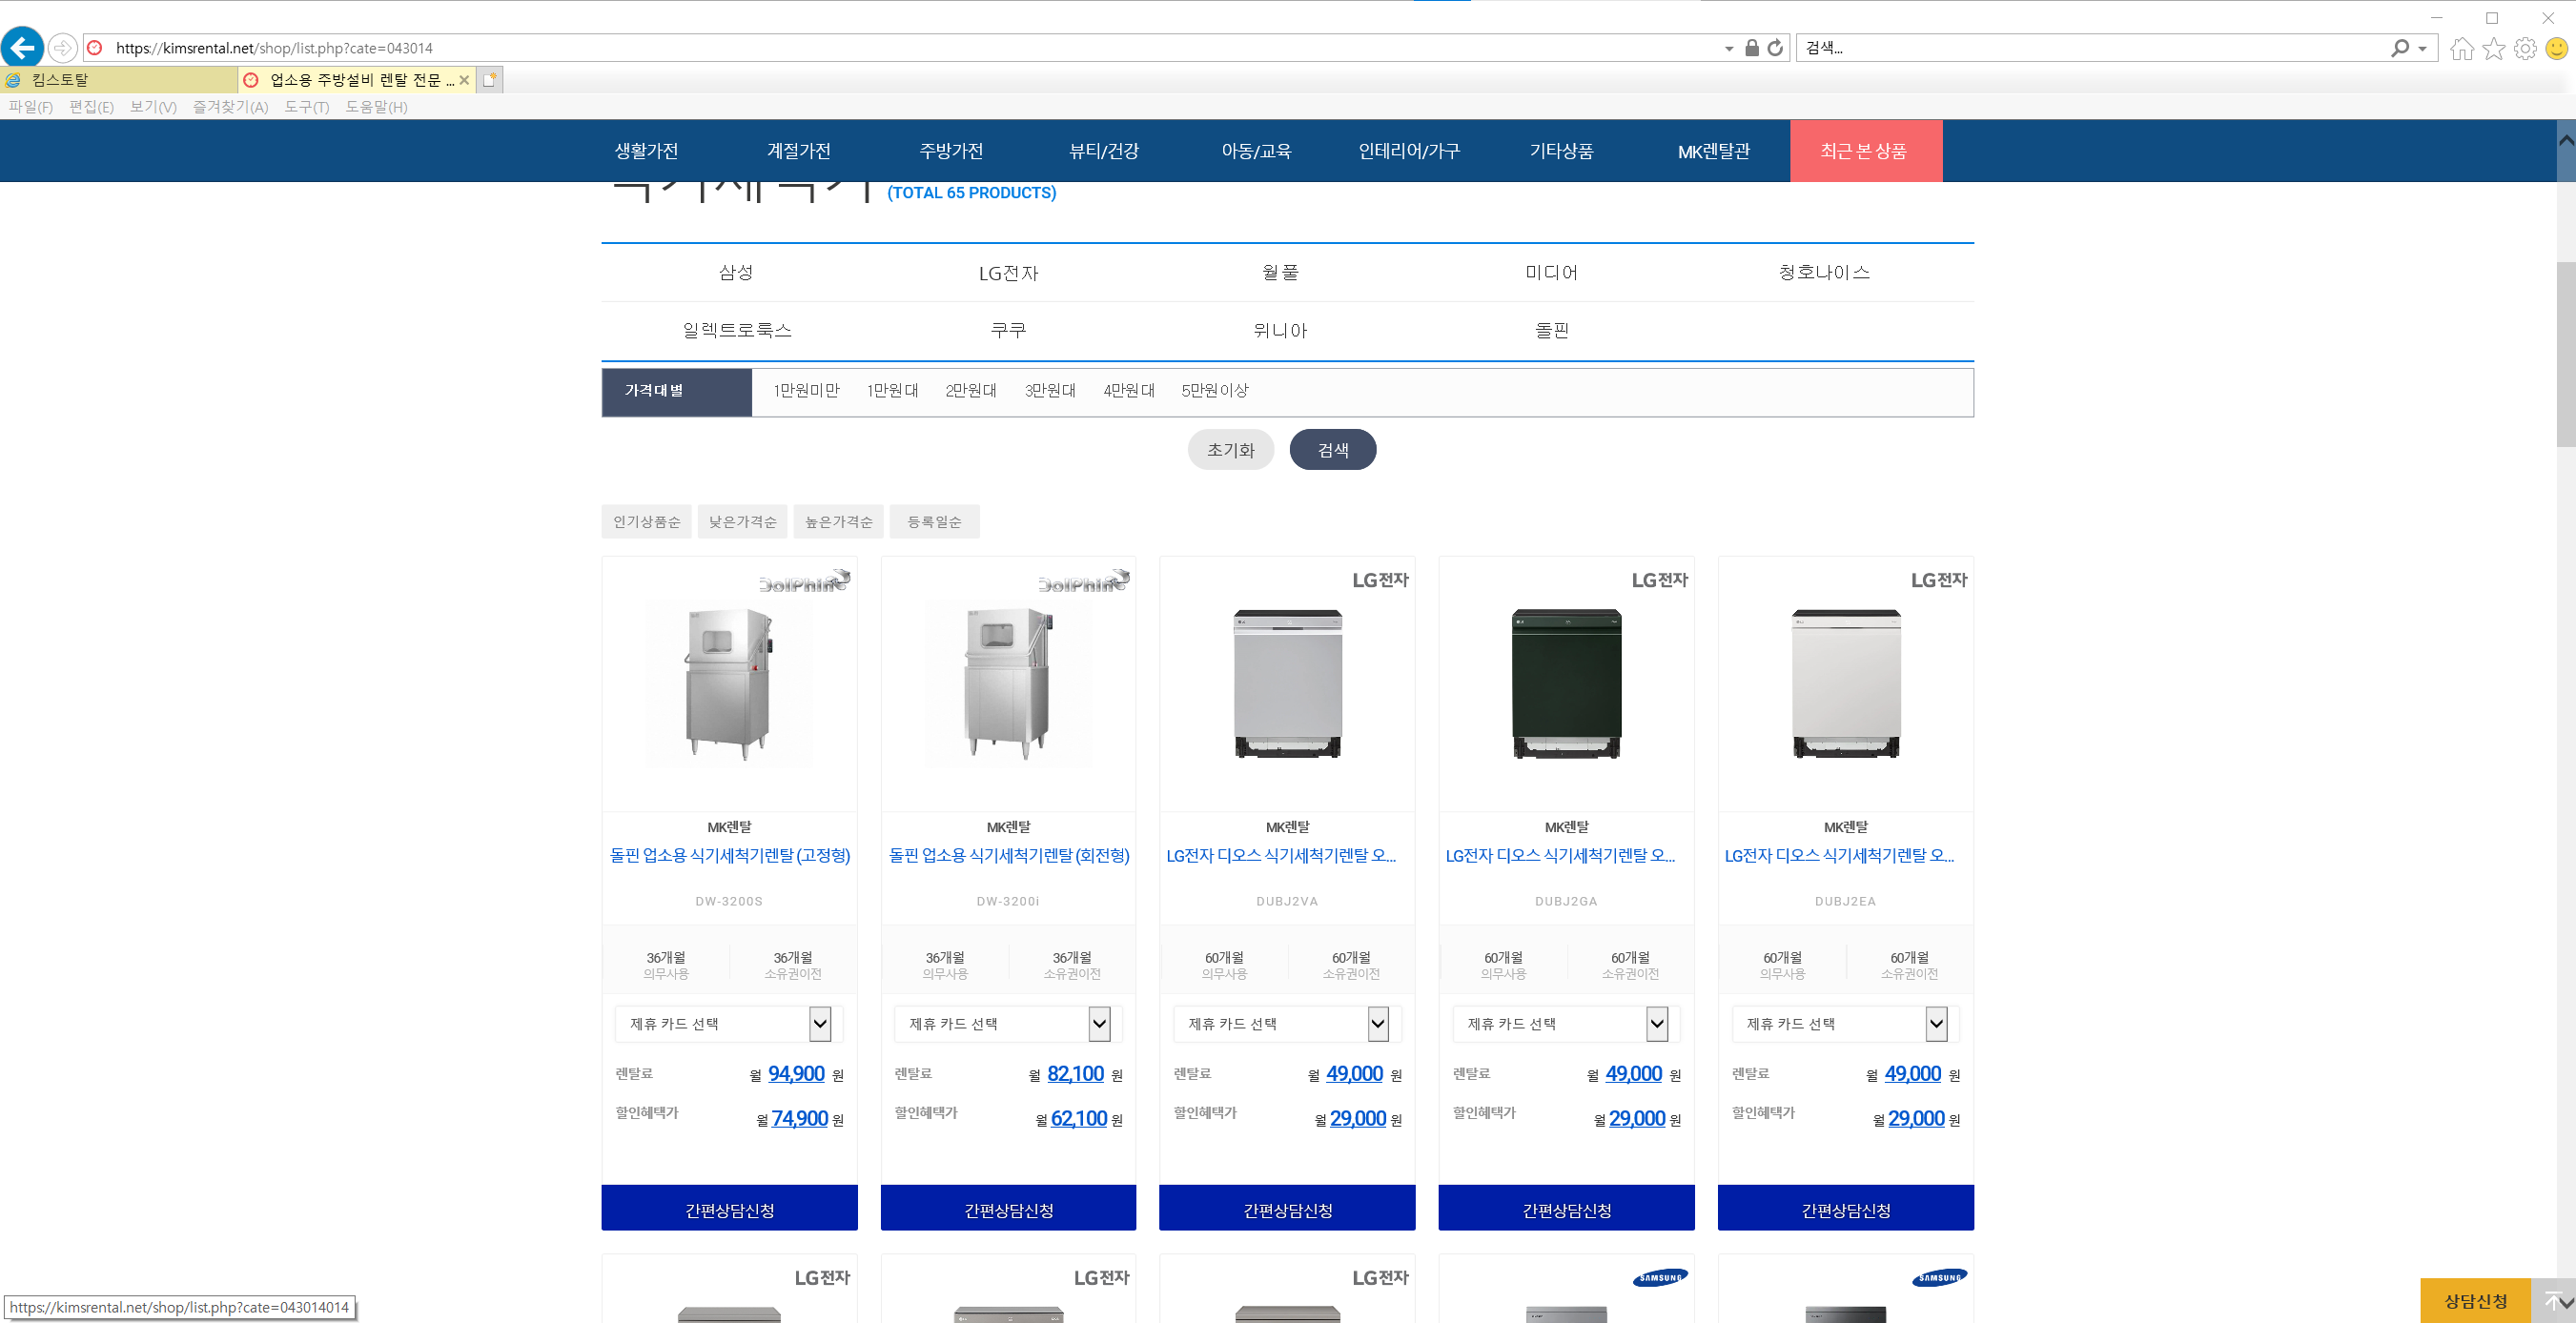2576x1323 pixels.
Task: Click the 초기화 reset button
Action: click(1231, 449)
